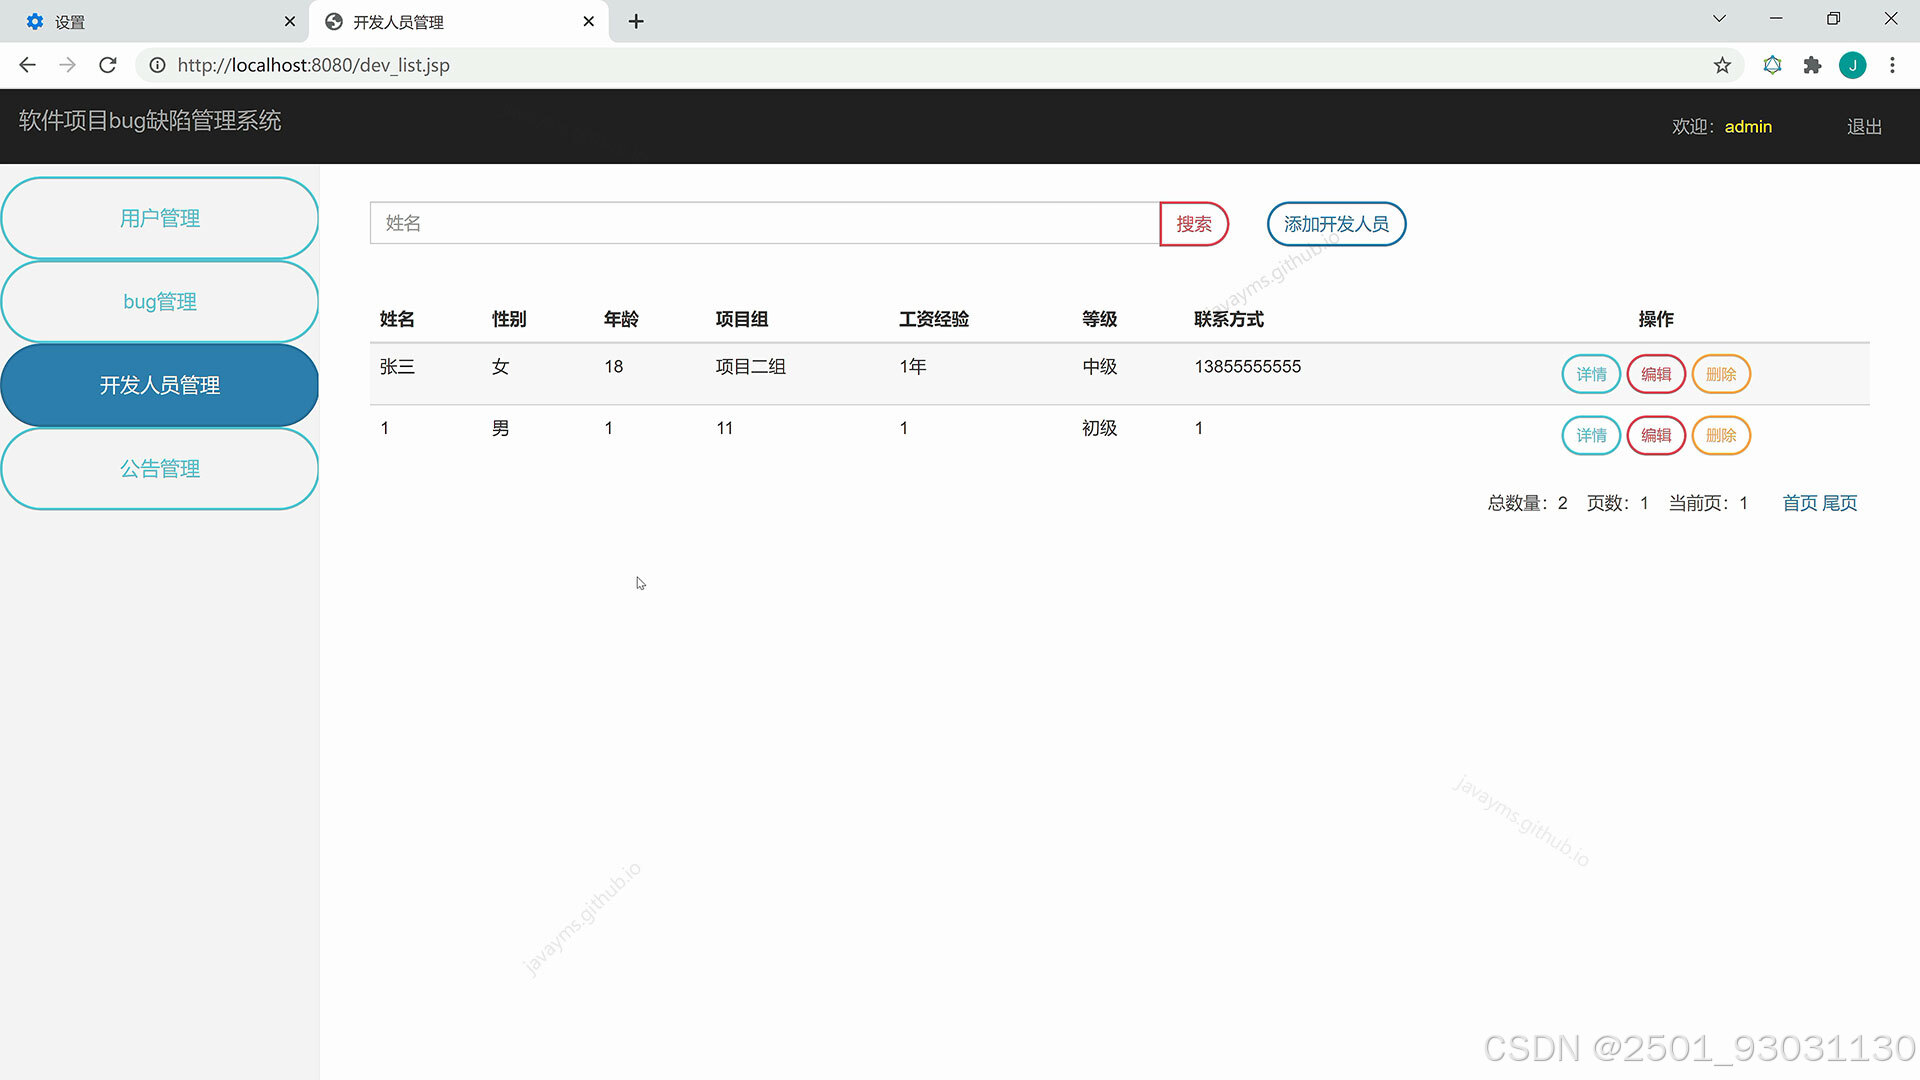The height and width of the screenshot is (1080, 1920).
Task: View 详情 for 张三
Action: tap(1591, 374)
